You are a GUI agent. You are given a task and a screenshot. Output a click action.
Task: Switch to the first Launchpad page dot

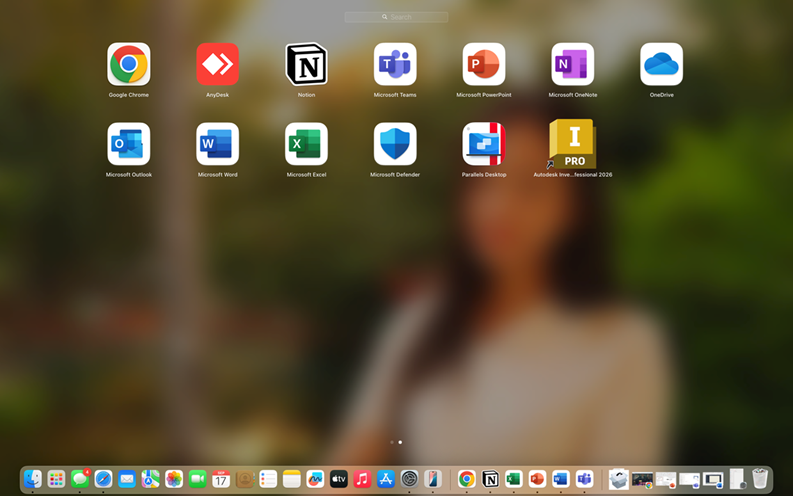pos(392,442)
